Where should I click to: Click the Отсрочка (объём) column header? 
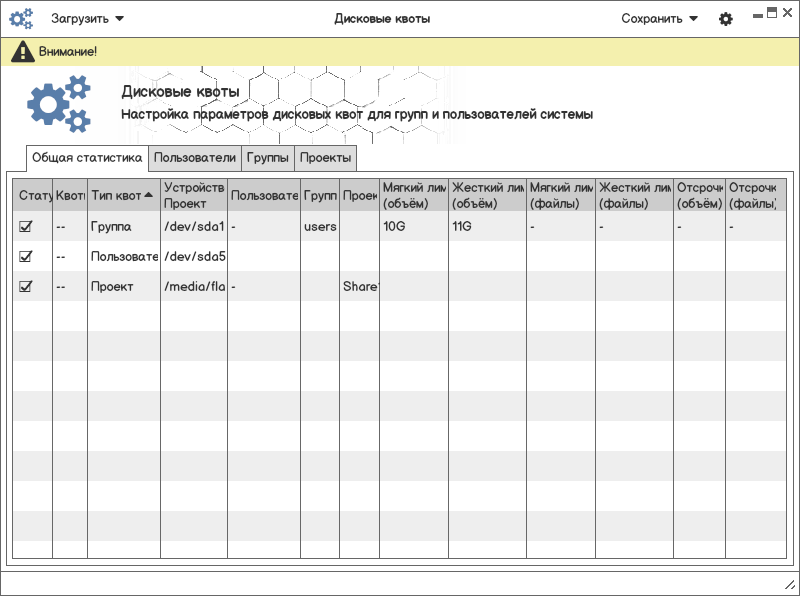[699, 195]
